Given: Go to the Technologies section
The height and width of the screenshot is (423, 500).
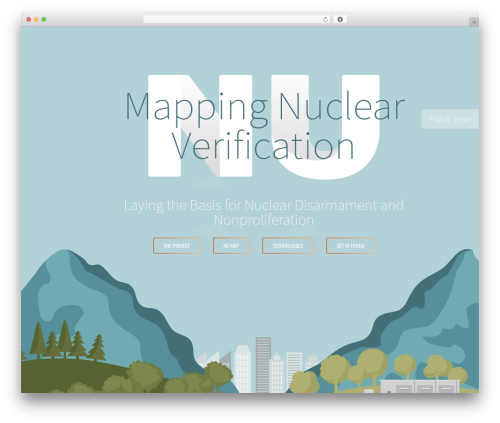Looking at the screenshot, I should [288, 246].
